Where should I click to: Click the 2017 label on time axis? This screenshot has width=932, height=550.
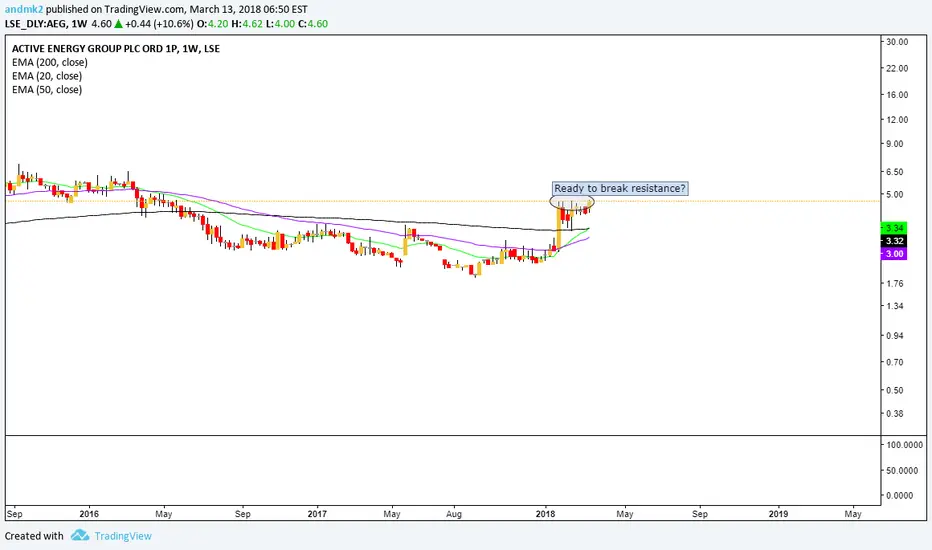click(317, 514)
